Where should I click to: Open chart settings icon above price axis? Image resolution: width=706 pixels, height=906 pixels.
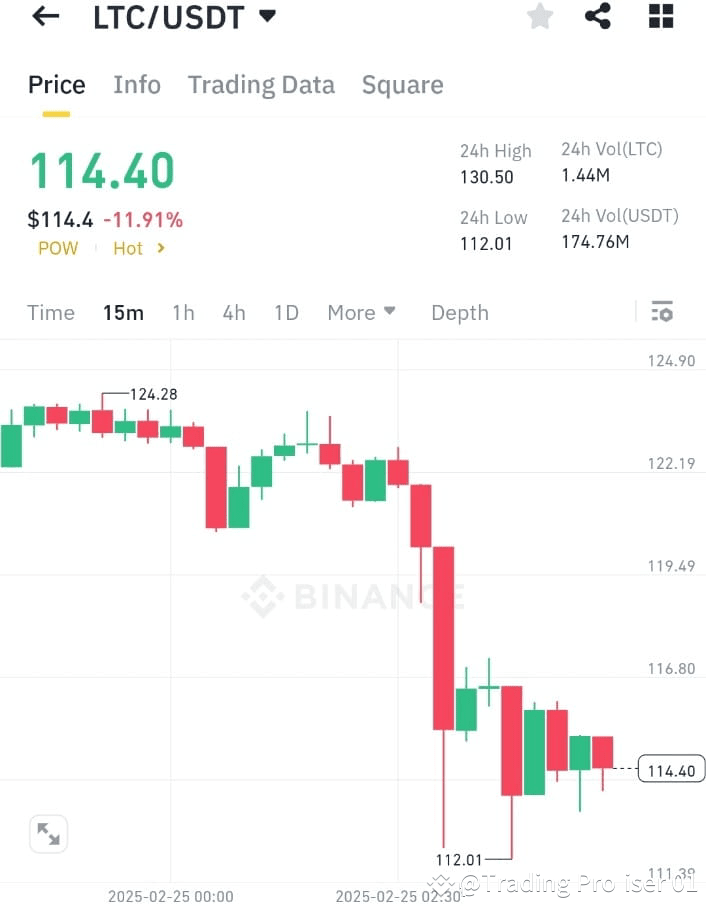662,312
